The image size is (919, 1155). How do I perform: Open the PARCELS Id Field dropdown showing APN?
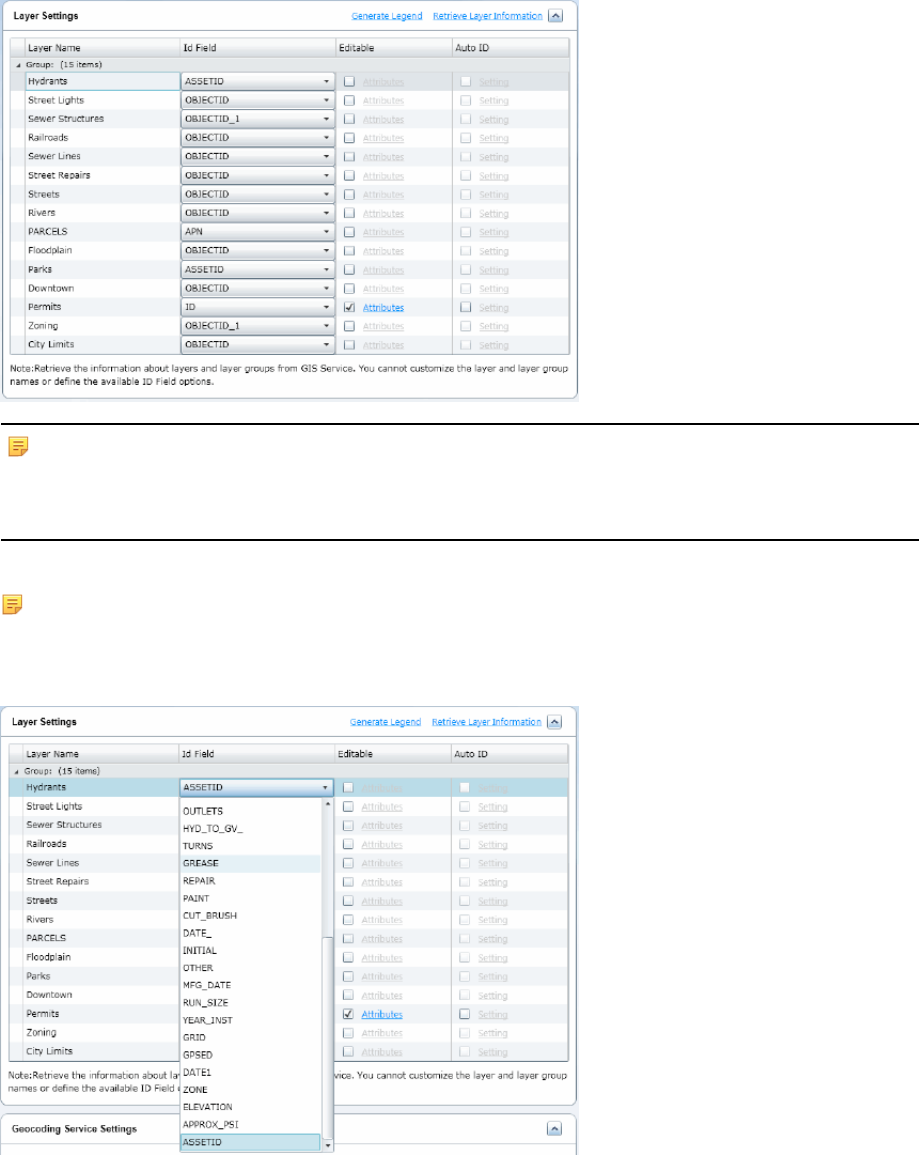(x=258, y=231)
